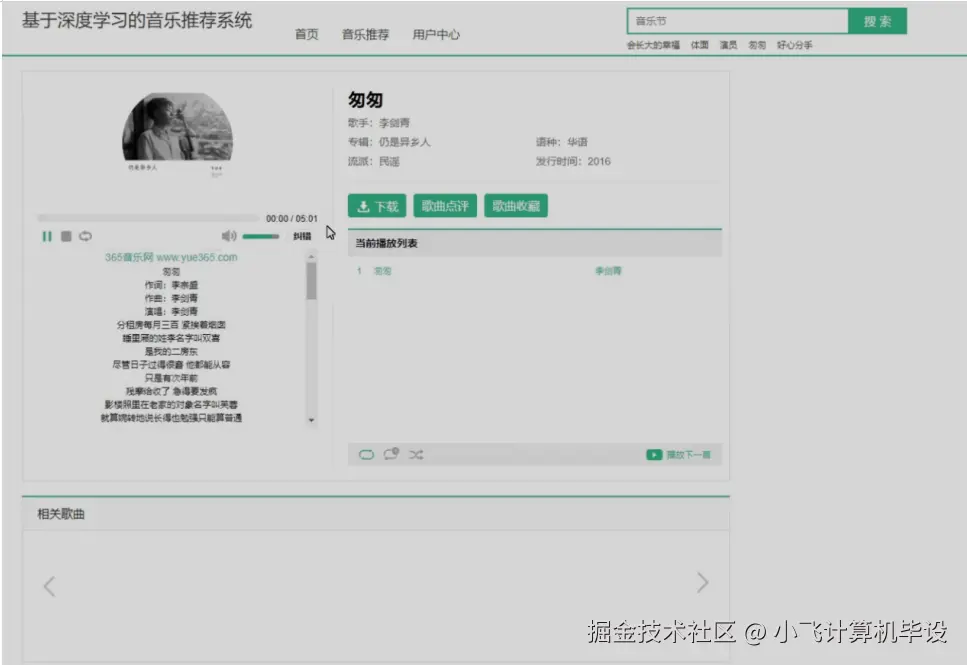Viewport: 967px width, 665px height.
Task: Click the left arrow in 相关歌曲 section
Action: [x=49, y=585]
